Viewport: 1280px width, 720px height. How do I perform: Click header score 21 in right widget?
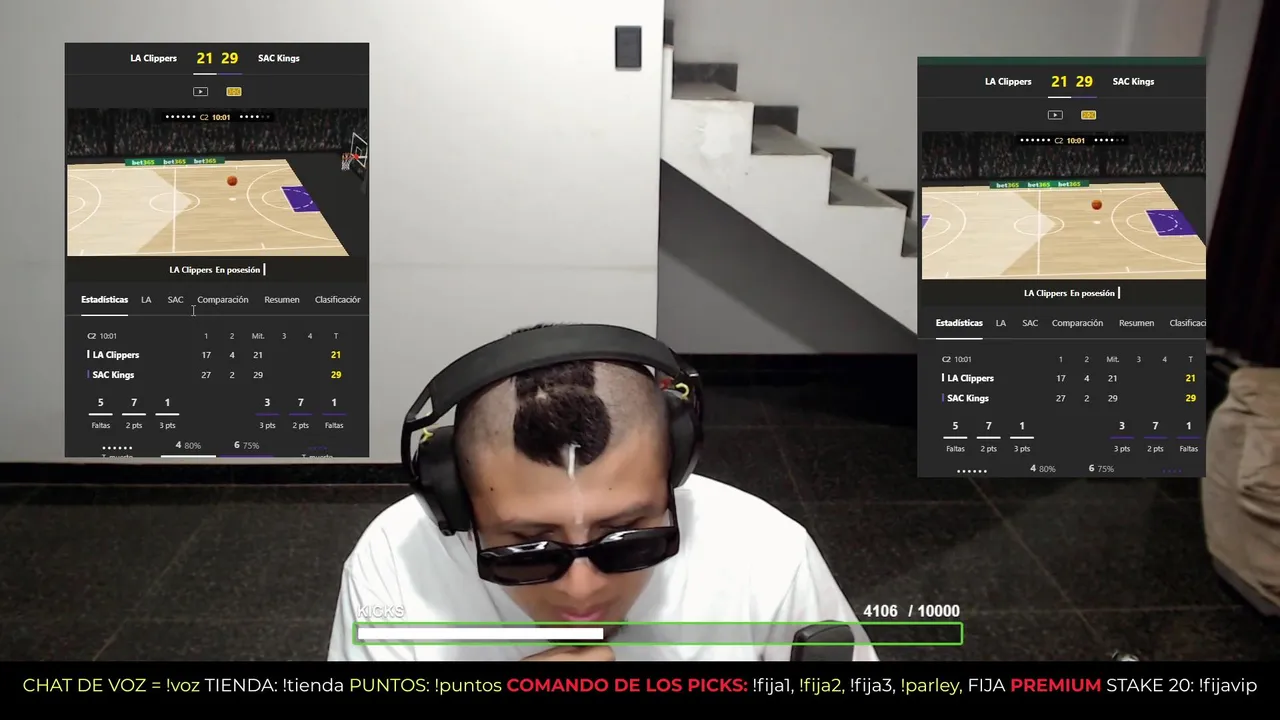pyautogui.click(x=1059, y=82)
